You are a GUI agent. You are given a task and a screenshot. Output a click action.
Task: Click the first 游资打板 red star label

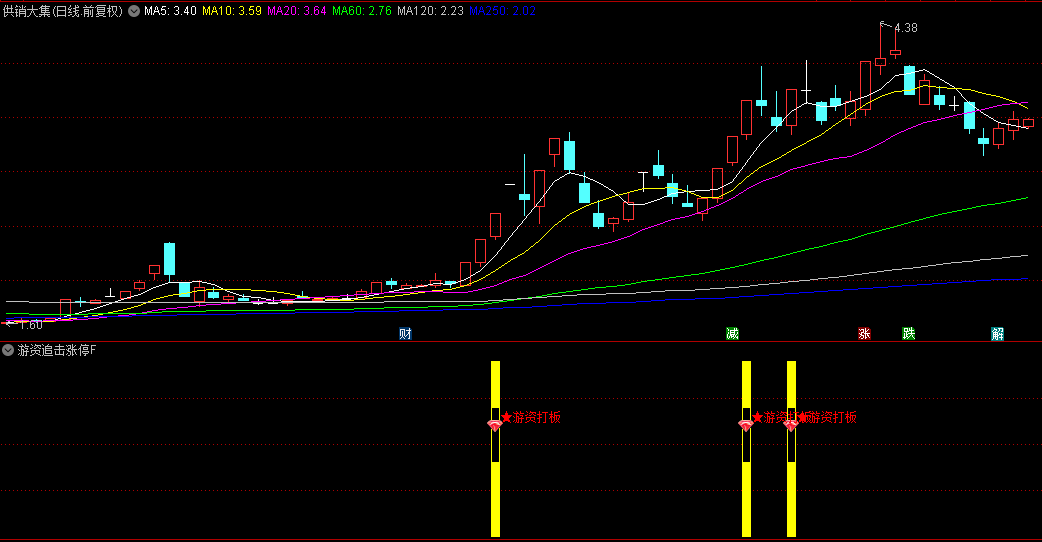point(531,417)
